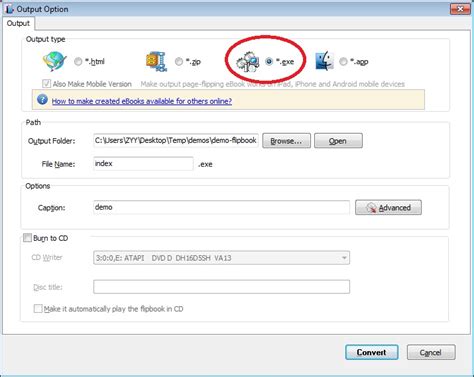Click the Convert button
The width and height of the screenshot is (474, 377).
point(372,352)
